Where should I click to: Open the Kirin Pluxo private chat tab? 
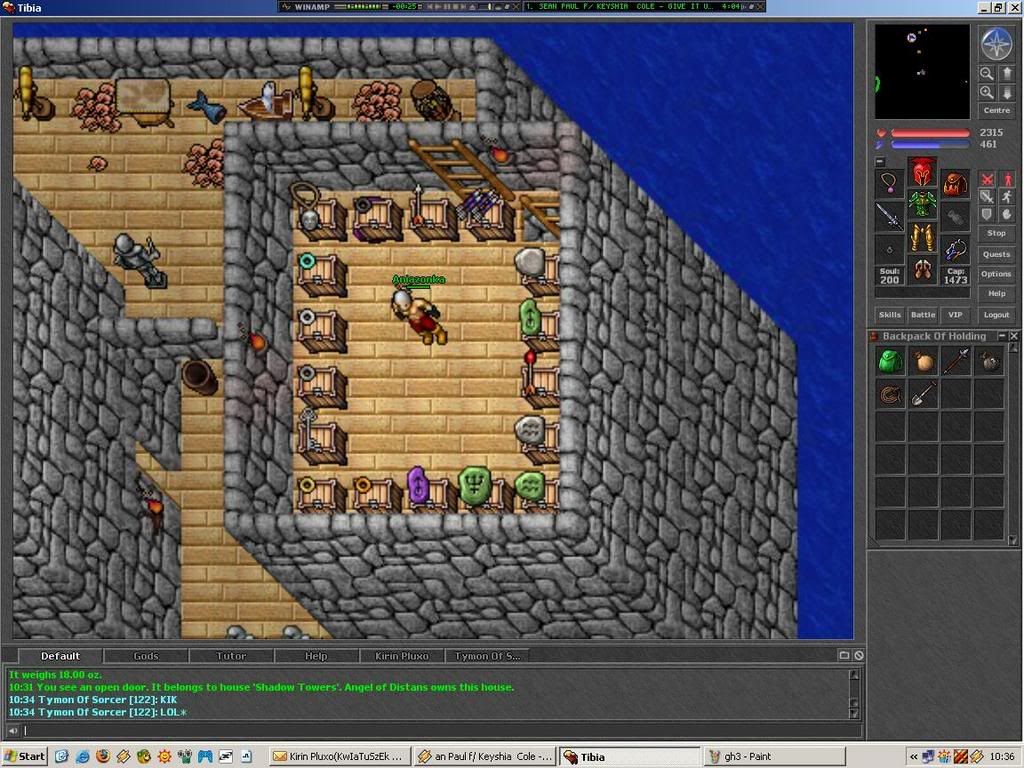tap(402, 656)
